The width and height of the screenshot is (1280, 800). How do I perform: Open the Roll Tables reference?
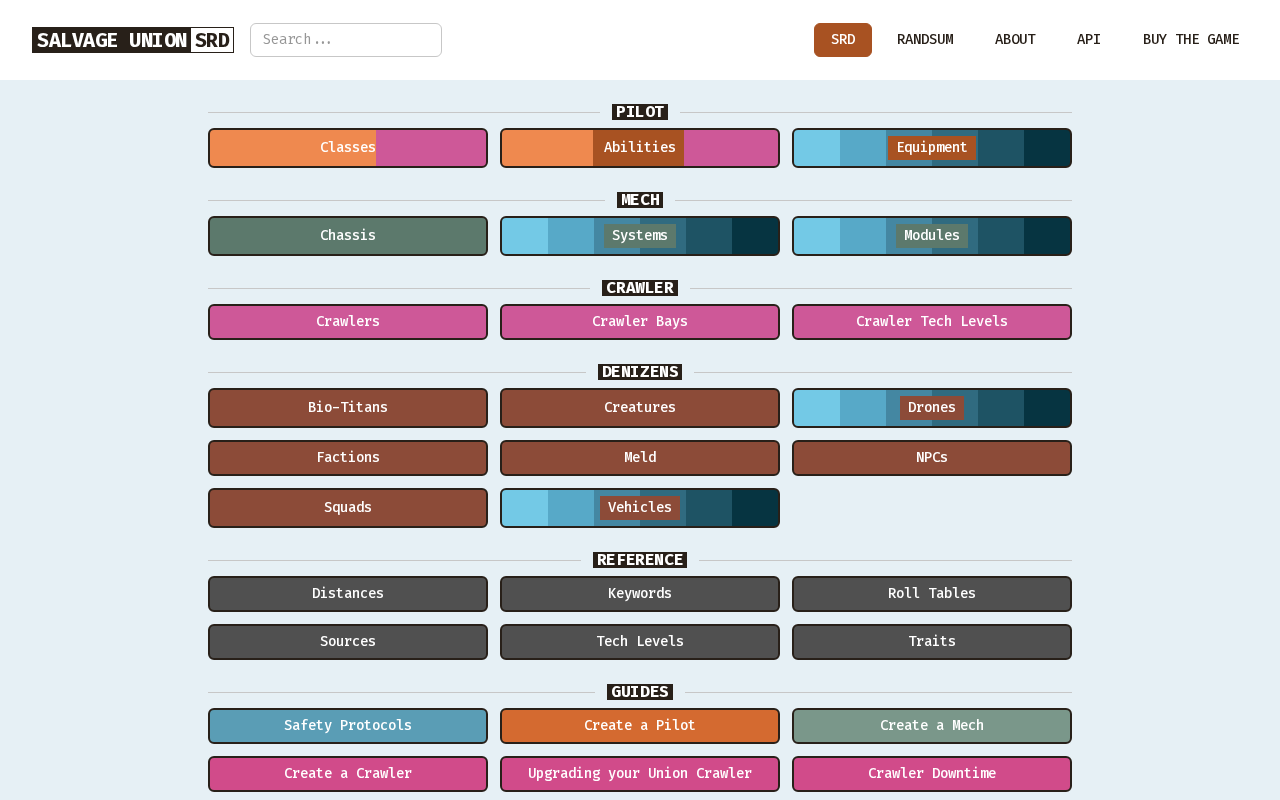tap(932, 594)
